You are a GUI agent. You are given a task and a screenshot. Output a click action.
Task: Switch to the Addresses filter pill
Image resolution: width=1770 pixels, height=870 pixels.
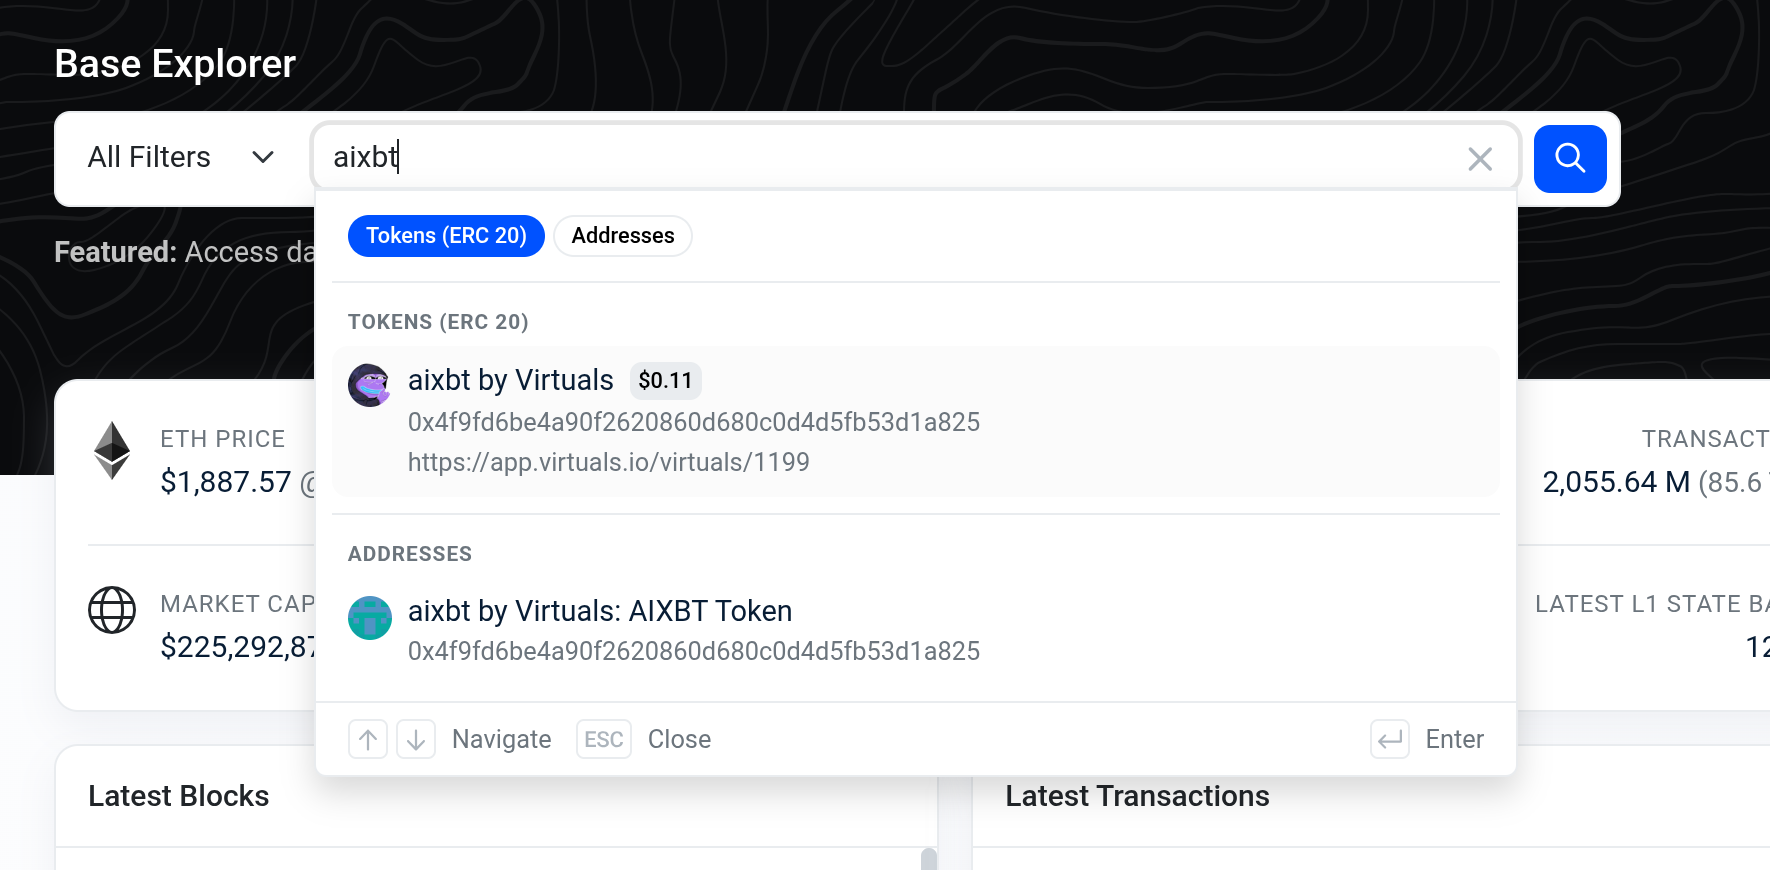[623, 236]
